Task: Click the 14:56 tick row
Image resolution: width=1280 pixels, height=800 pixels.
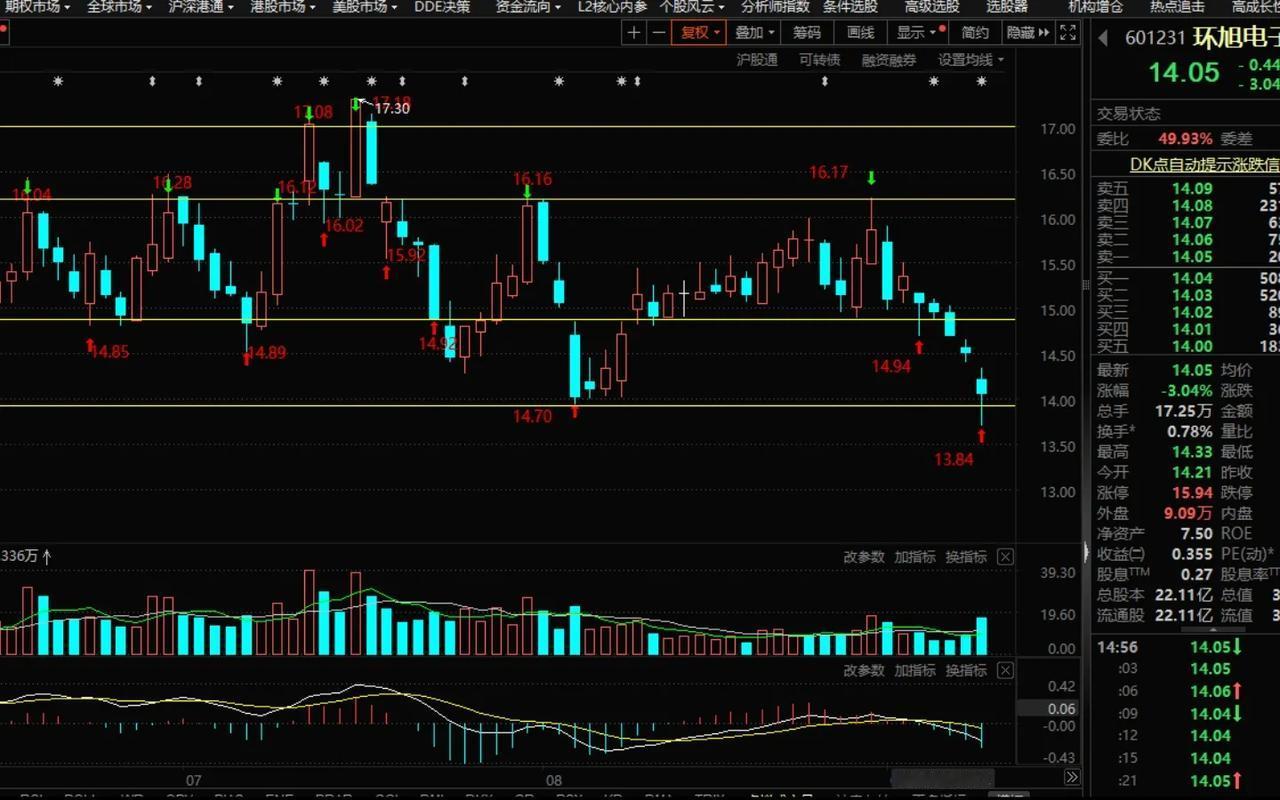Action: tap(1185, 647)
